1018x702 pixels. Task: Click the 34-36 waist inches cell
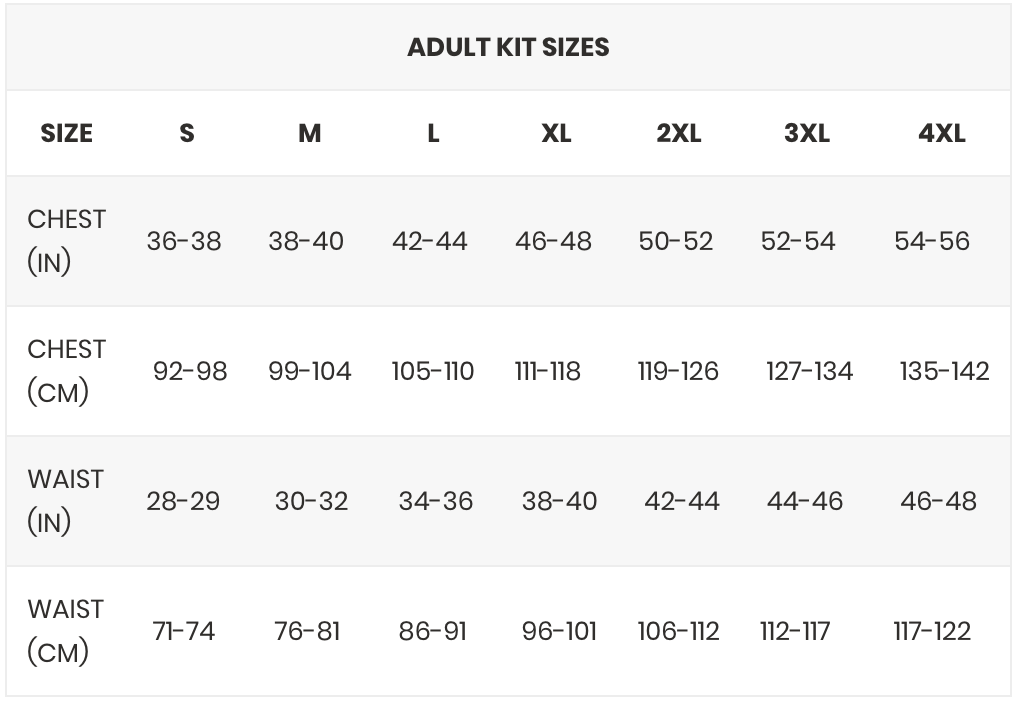(436, 501)
